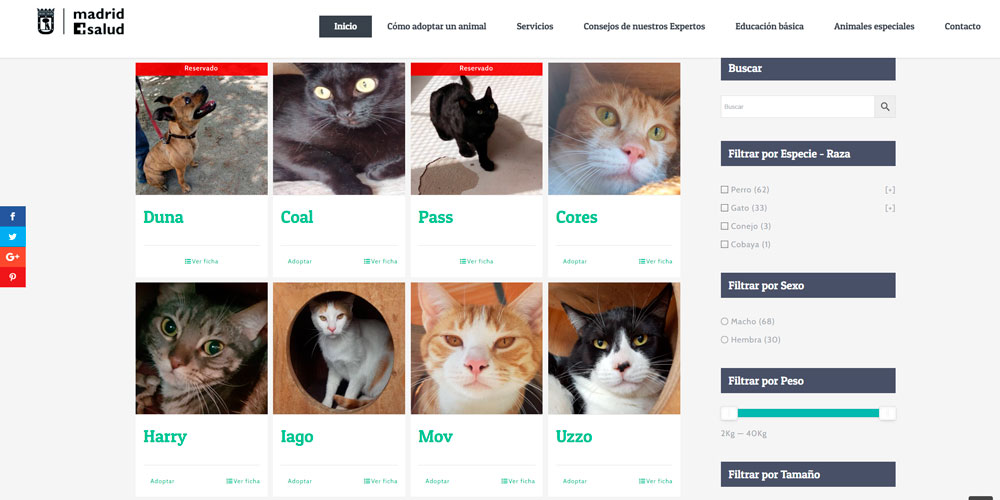
Task: Share page on Facebook icon
Action: 13,216
